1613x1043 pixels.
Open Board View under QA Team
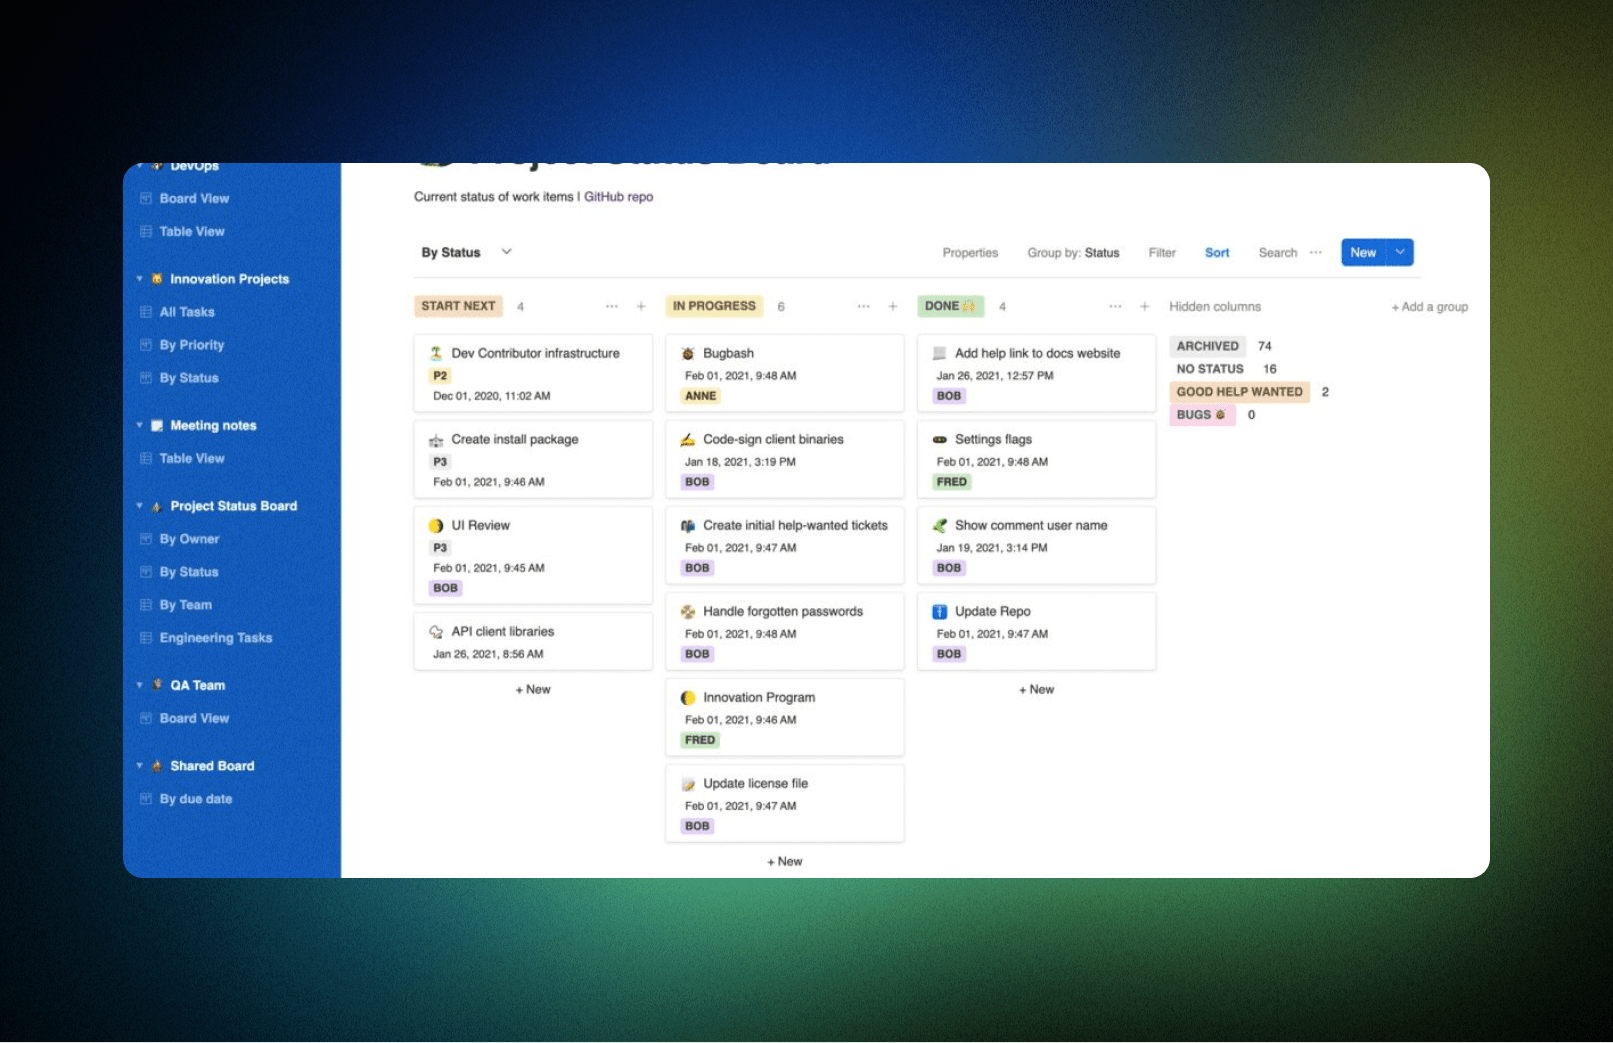194,719
